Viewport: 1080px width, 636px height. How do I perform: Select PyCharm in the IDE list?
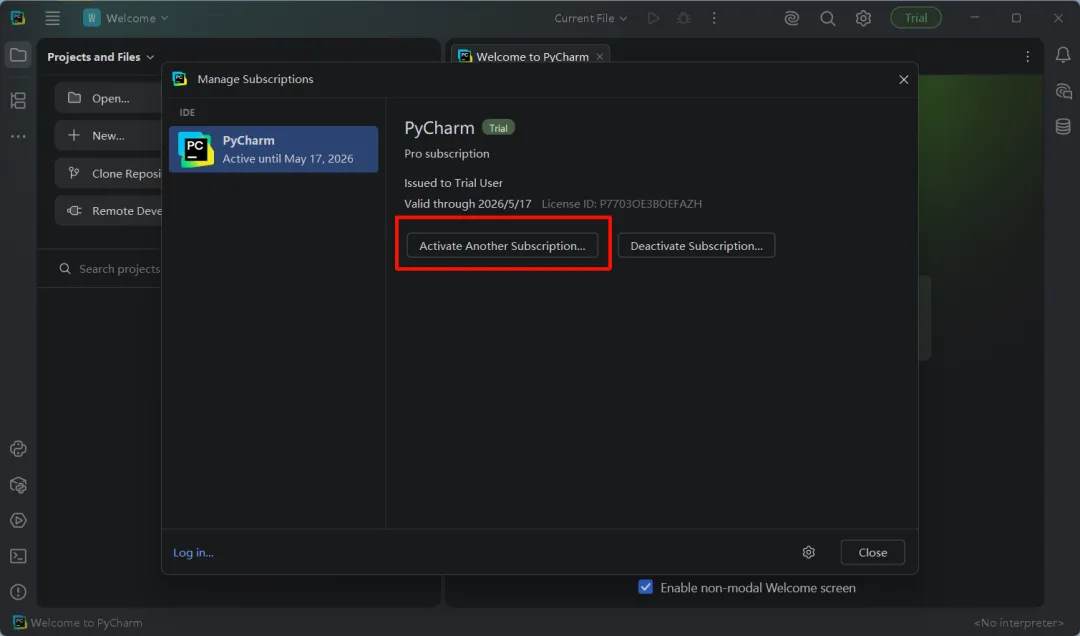pyautogui.click(x=273, y=149)
